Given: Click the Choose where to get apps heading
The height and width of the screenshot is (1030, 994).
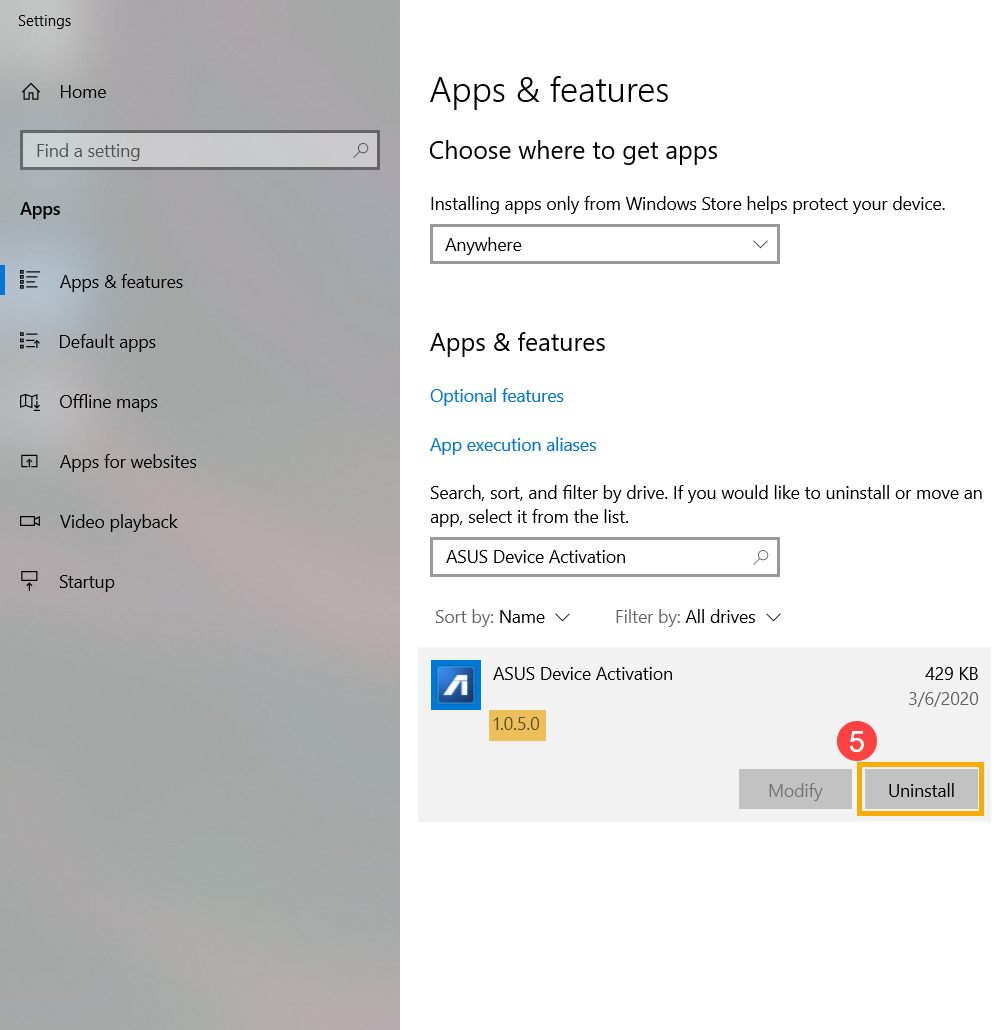Looking at the screenshot, I should click(574, 151).
